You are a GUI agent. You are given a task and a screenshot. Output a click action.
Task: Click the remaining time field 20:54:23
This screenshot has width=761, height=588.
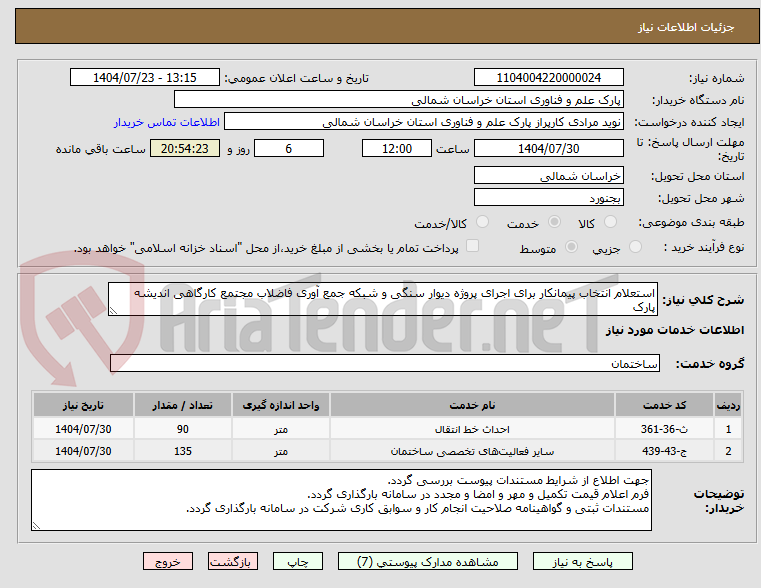click(185, 148)
